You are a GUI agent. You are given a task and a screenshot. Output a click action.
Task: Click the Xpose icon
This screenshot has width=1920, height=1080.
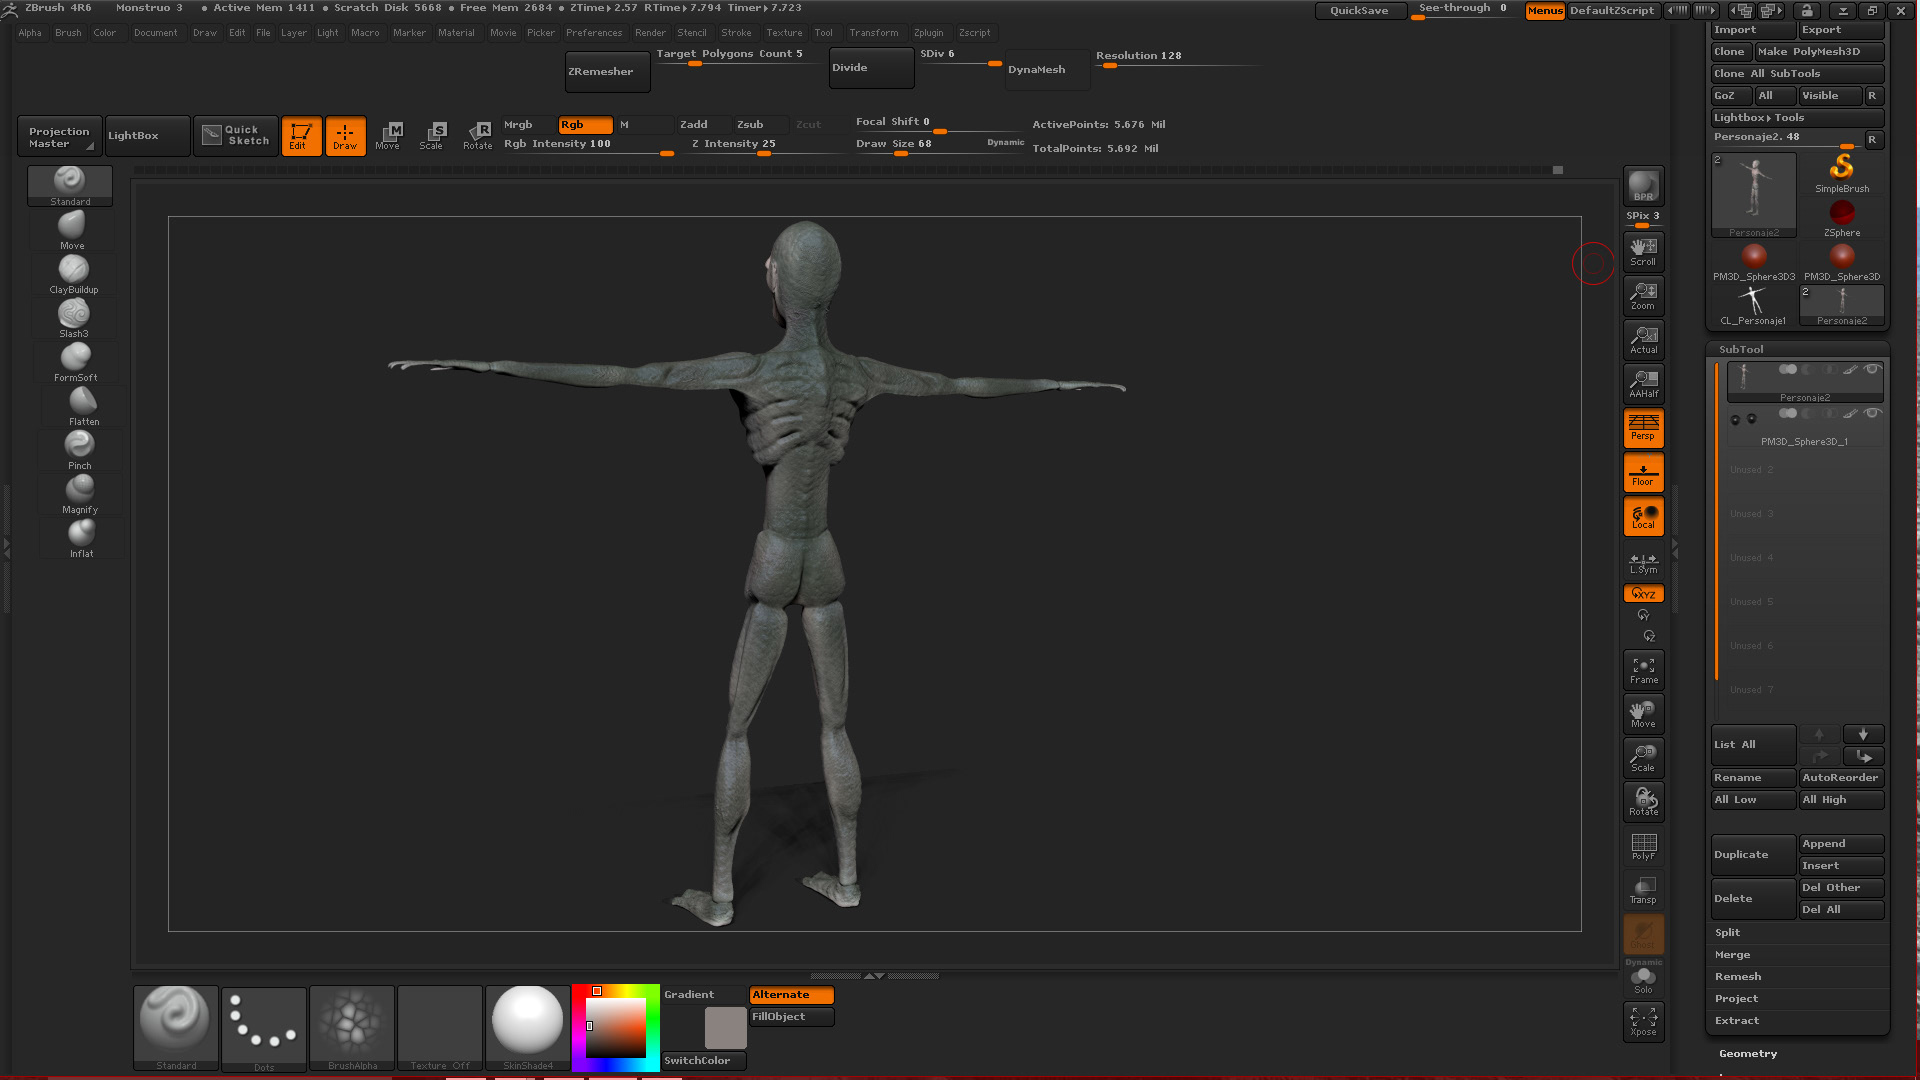[x=1643, y=1021]
